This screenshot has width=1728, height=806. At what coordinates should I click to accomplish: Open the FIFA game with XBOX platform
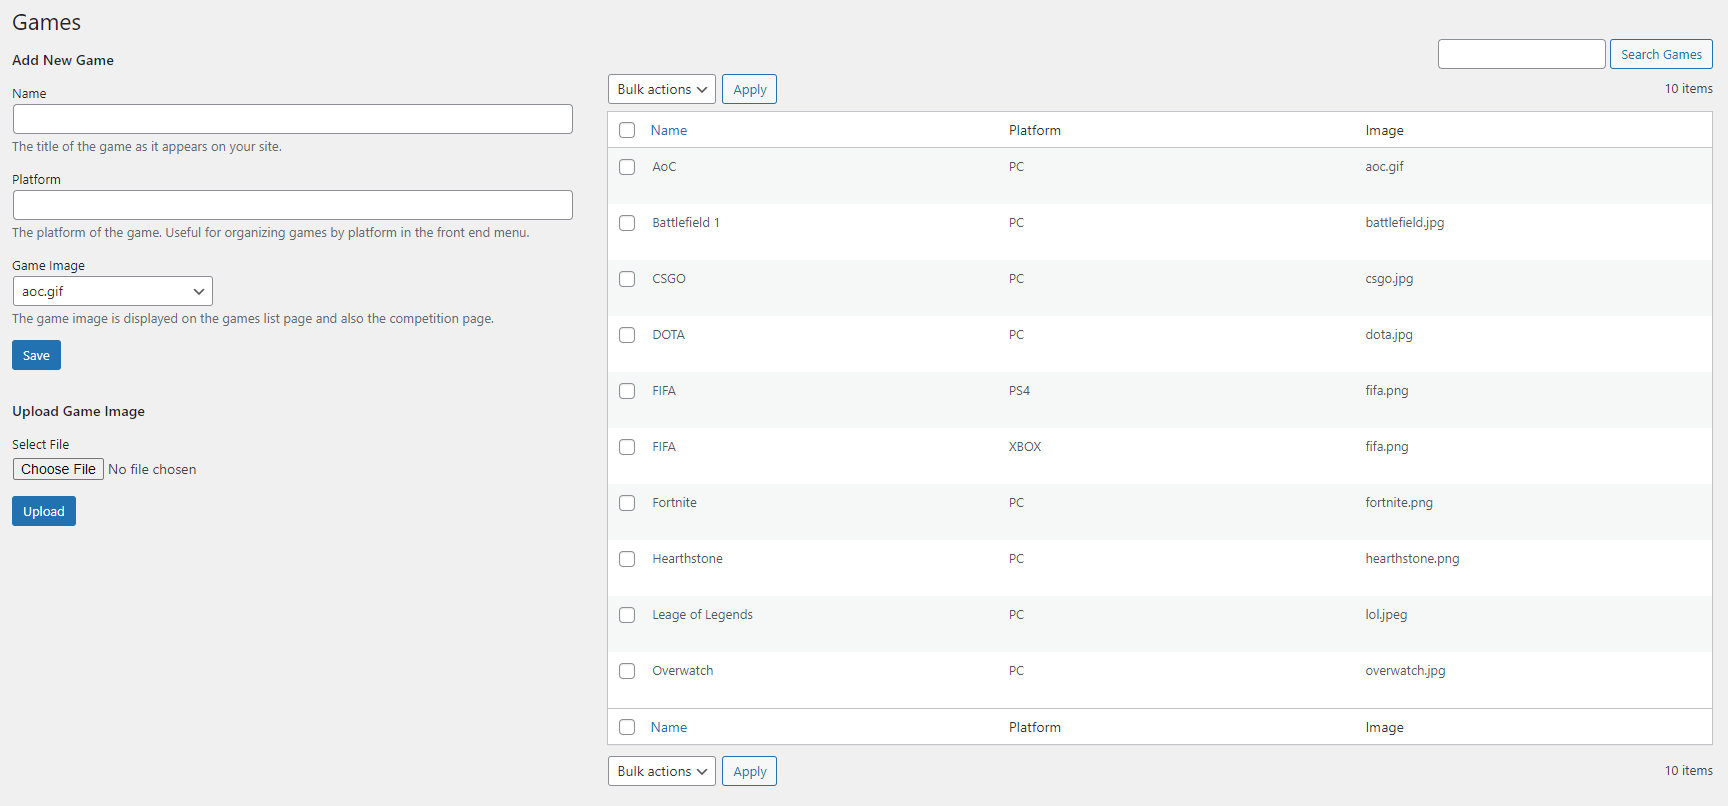[664, 447]
